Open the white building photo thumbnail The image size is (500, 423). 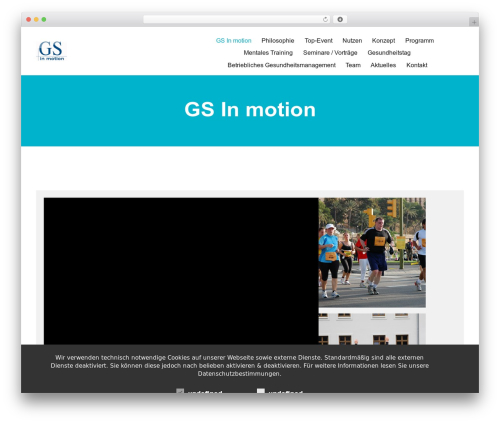point(372,329)
